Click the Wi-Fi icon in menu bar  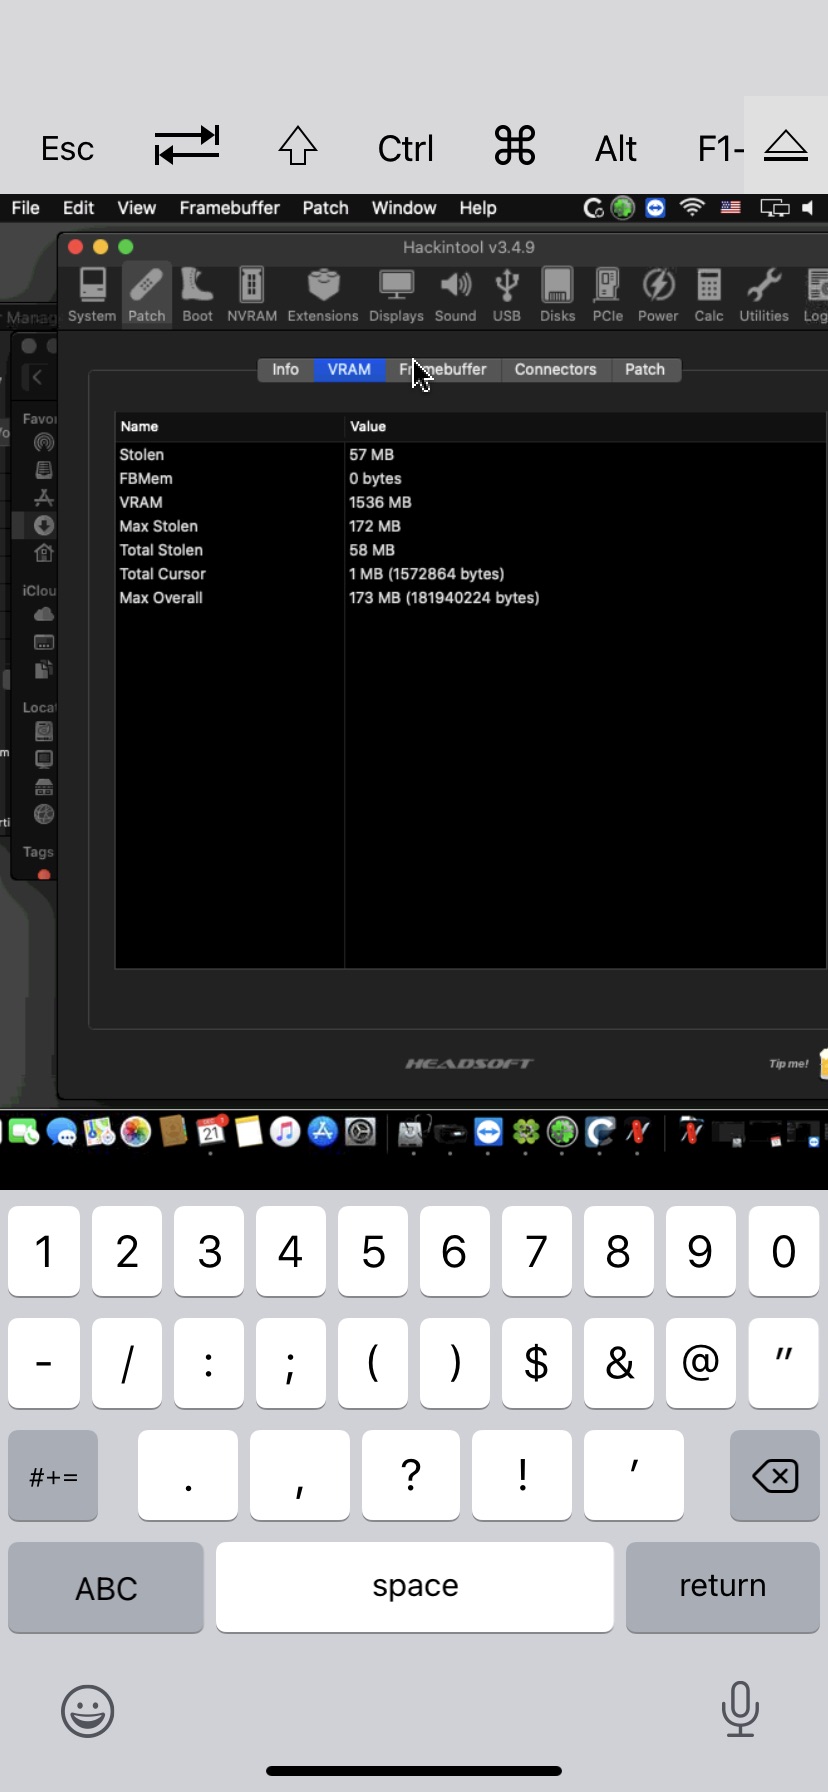692,208
